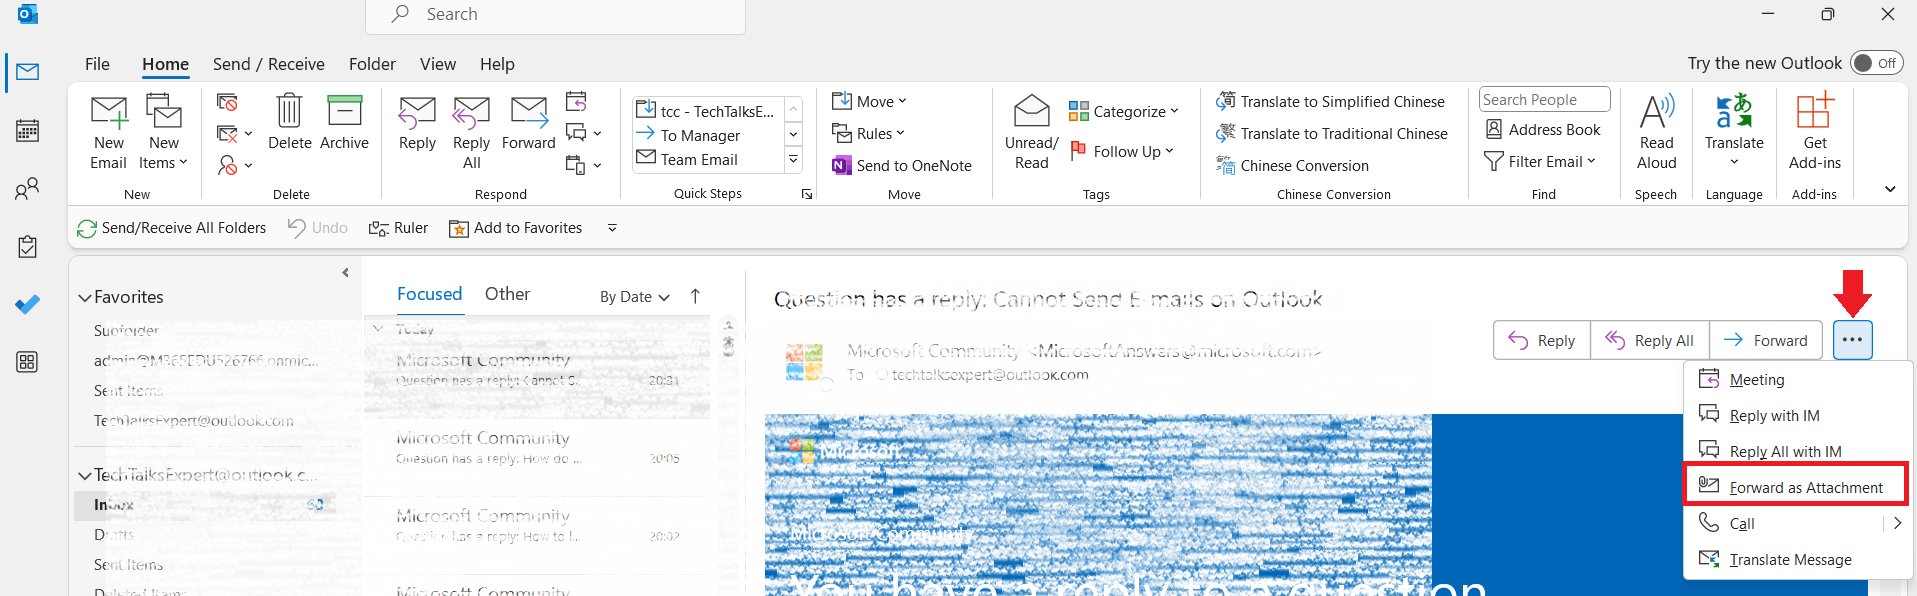1917x596 pixels.
Task: Collapse the ribbon with chevron
Action: click(x=1890, y=189)
